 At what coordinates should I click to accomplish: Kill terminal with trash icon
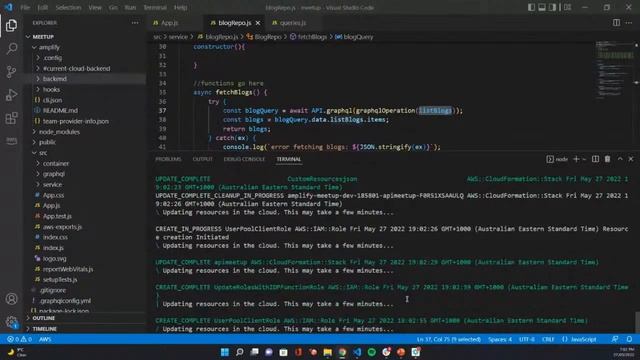point(607,159)
